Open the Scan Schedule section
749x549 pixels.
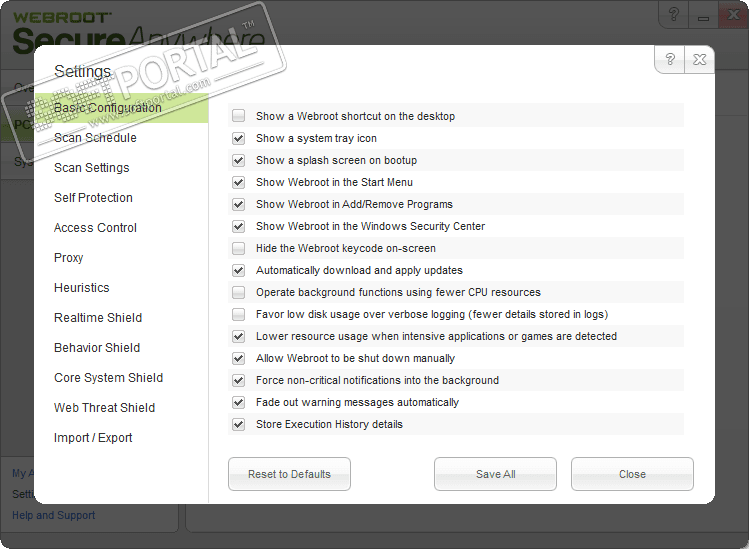[x=95, y=138]
